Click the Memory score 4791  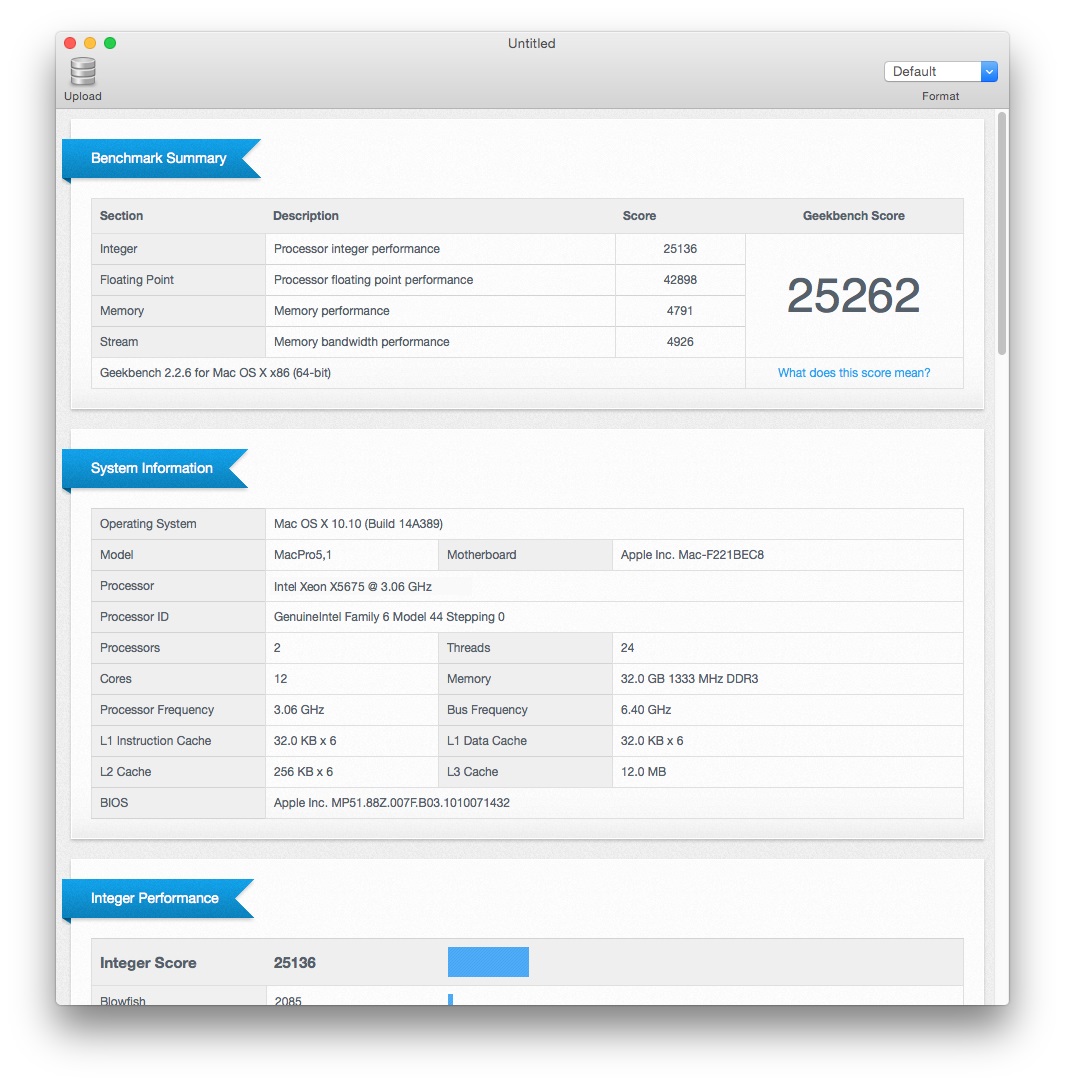pos(680,311)
